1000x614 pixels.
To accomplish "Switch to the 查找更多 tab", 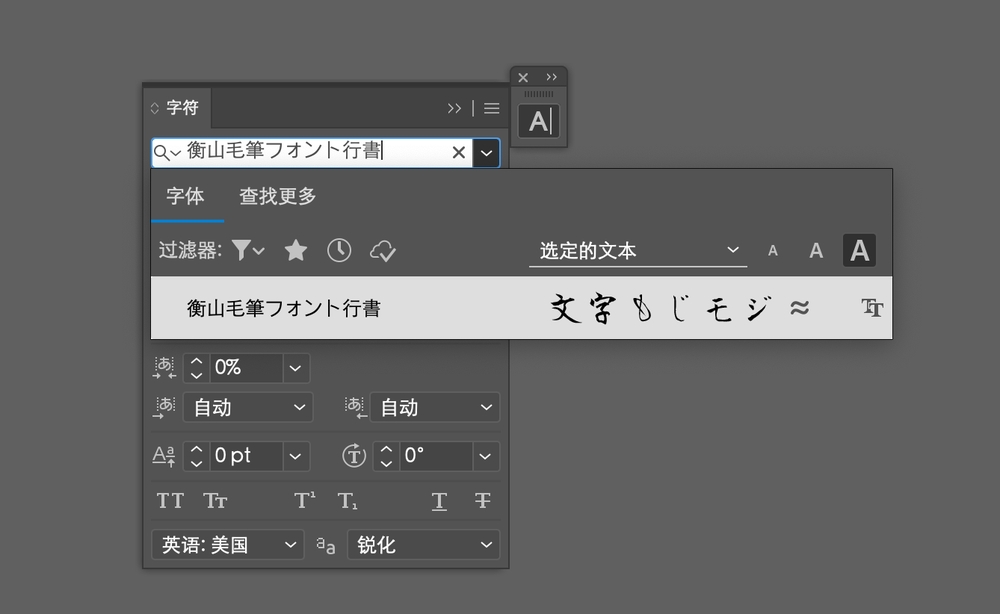I will (278, 197).
